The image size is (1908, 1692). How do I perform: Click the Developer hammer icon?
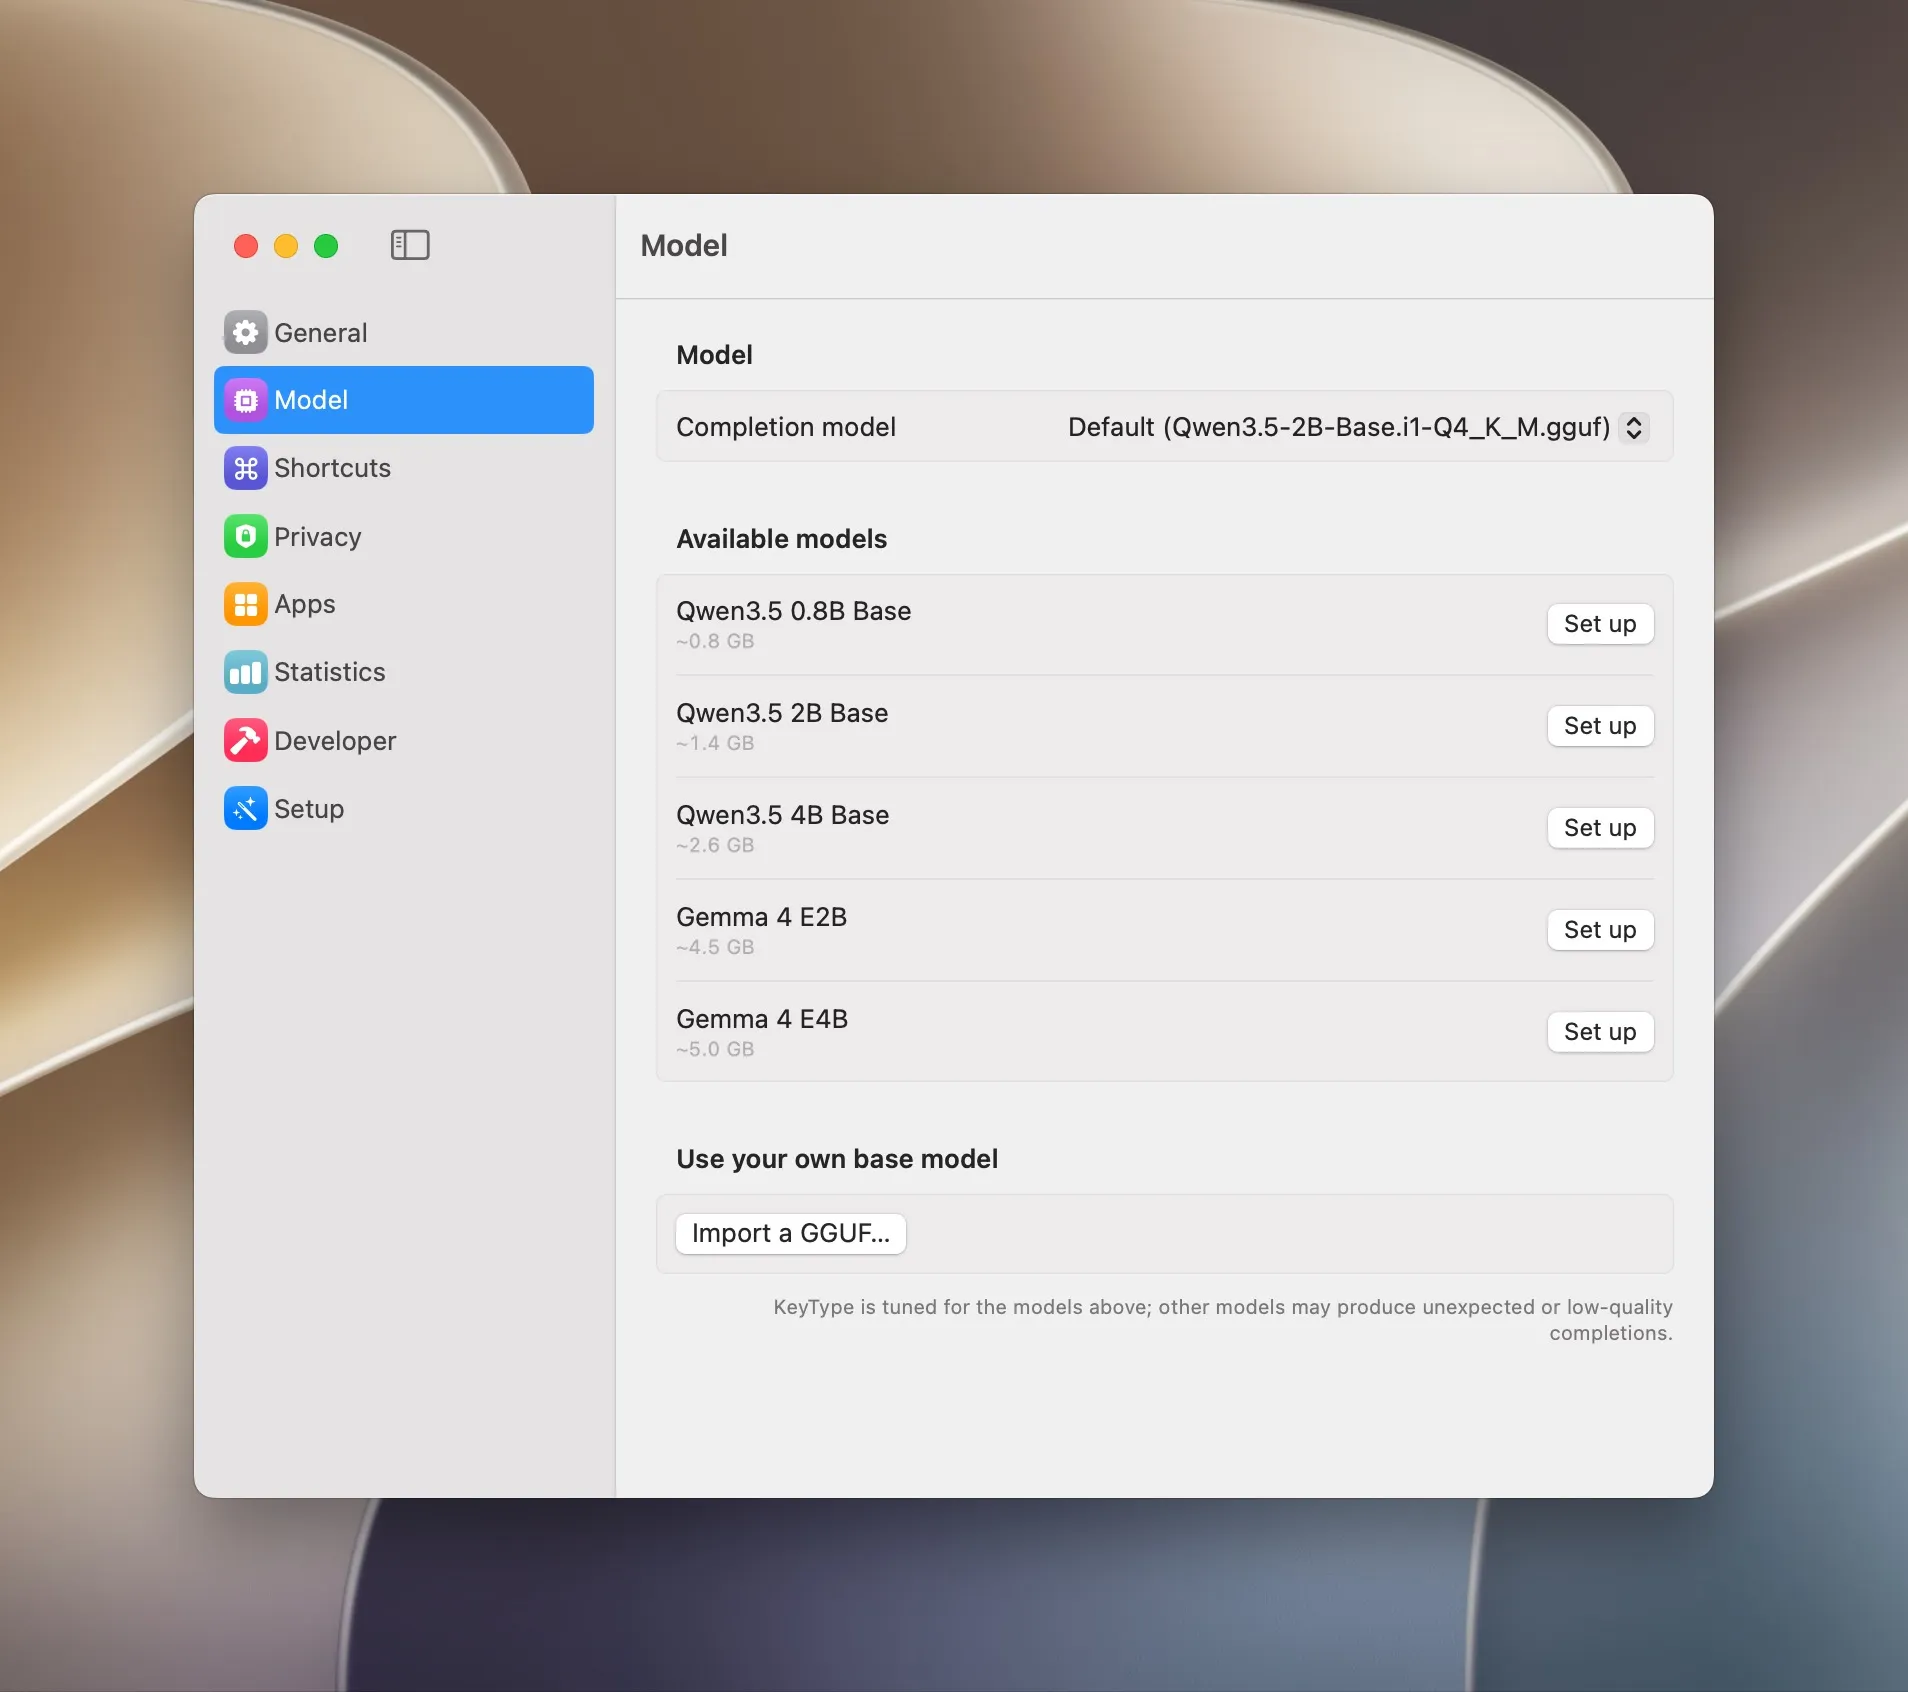[x=246, y=740]
